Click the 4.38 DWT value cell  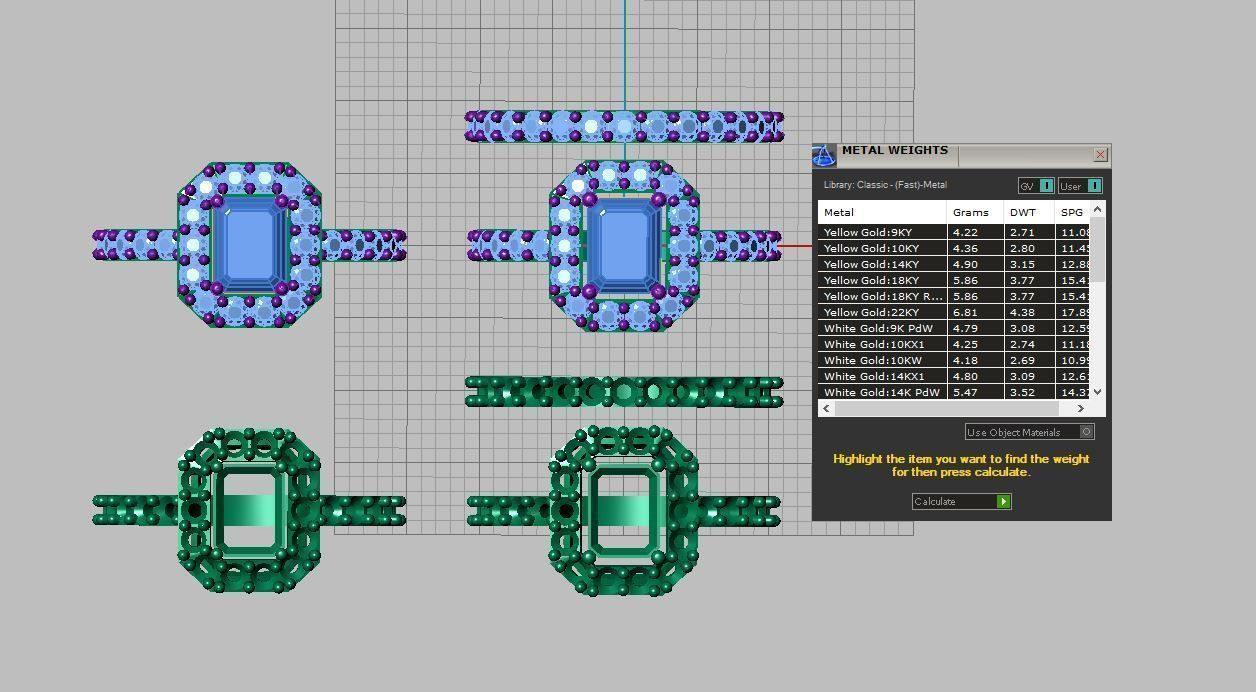(x=1029, y=312)
